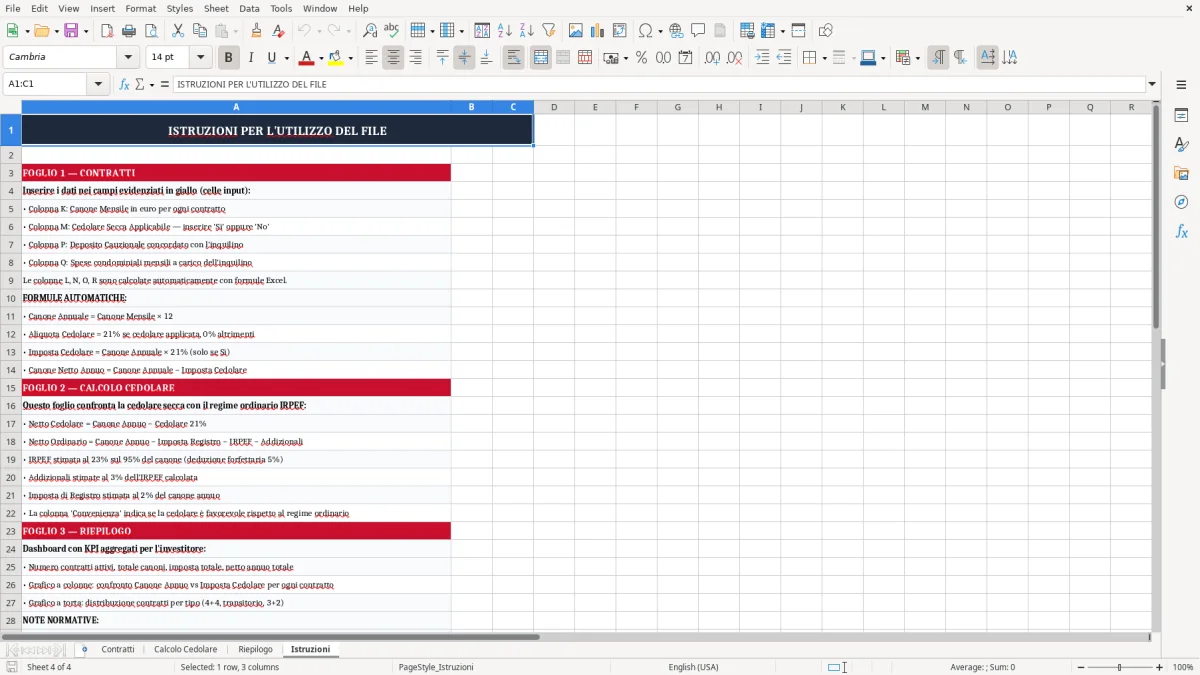The image size is (1200, 675).
Task: Enable AutoFilter funnel icon
Action: pyautogui.click(x=549, y=31)
